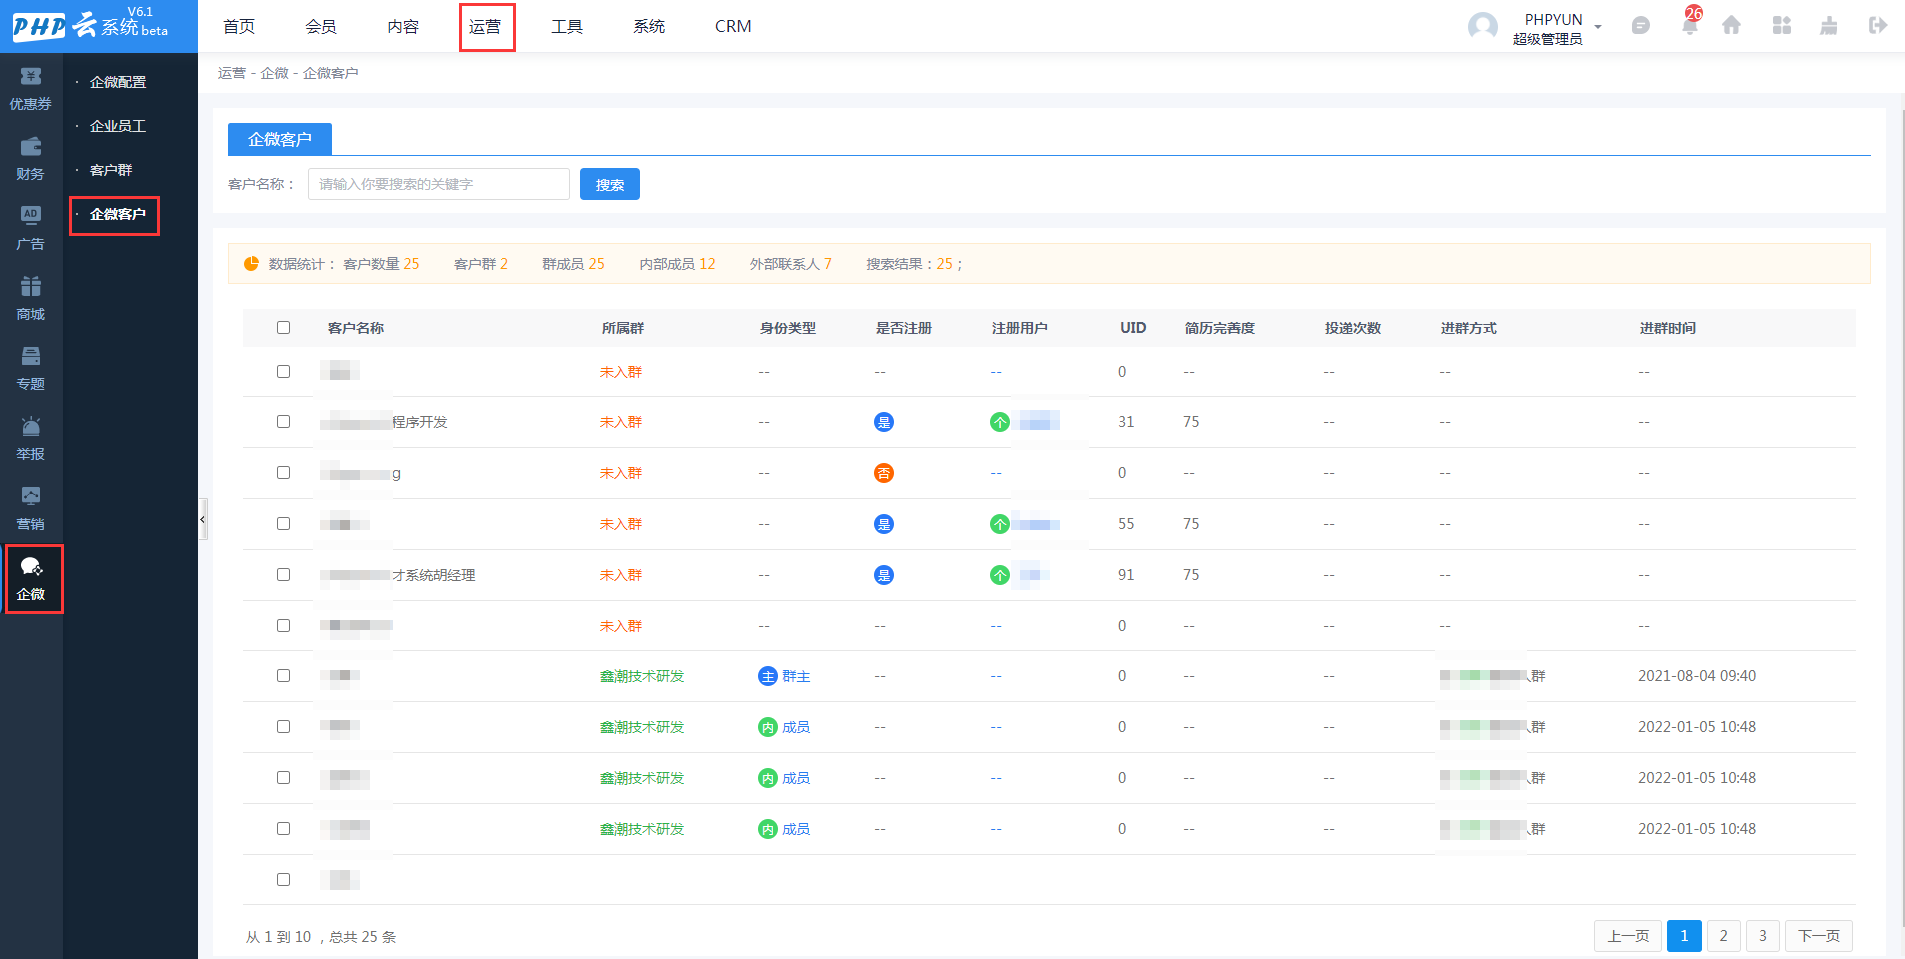Click the green arrow icon for UID 55
Screen dimensions: 1905x959
tap(1000, 524)
